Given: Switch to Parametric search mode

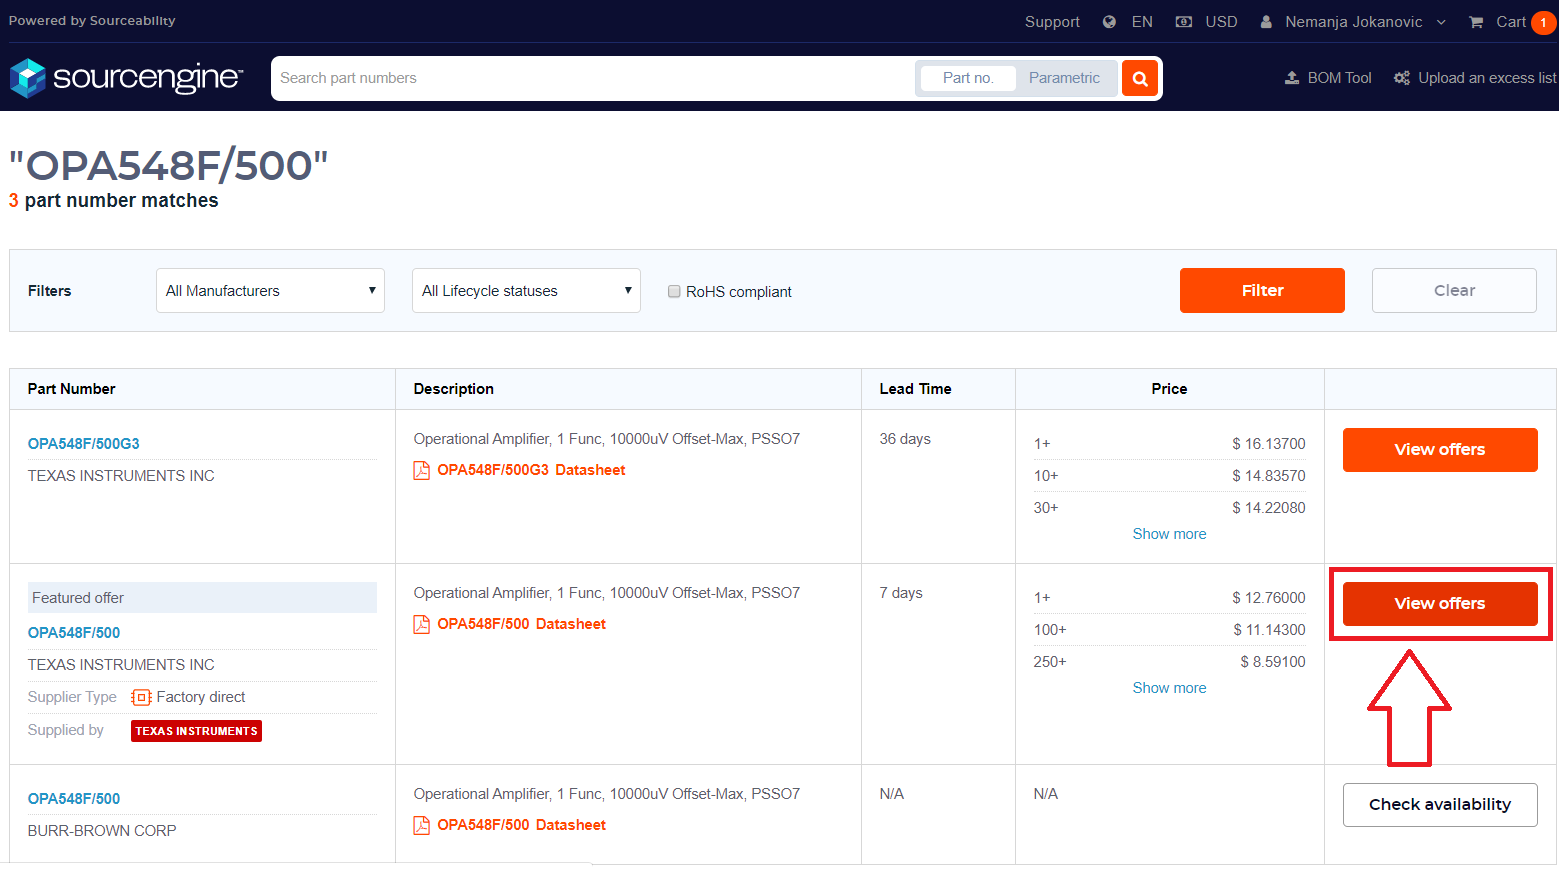Looking at the screenshot, I should point(1064,78).
